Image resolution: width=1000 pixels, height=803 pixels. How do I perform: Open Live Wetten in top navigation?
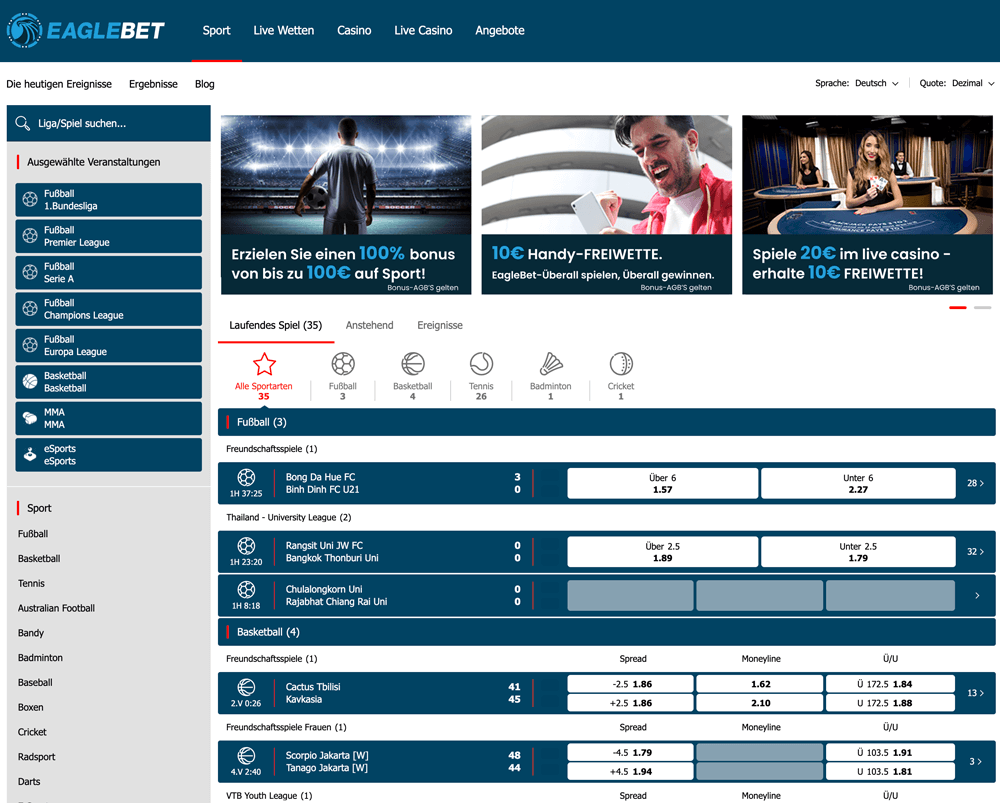coord(283,30)
